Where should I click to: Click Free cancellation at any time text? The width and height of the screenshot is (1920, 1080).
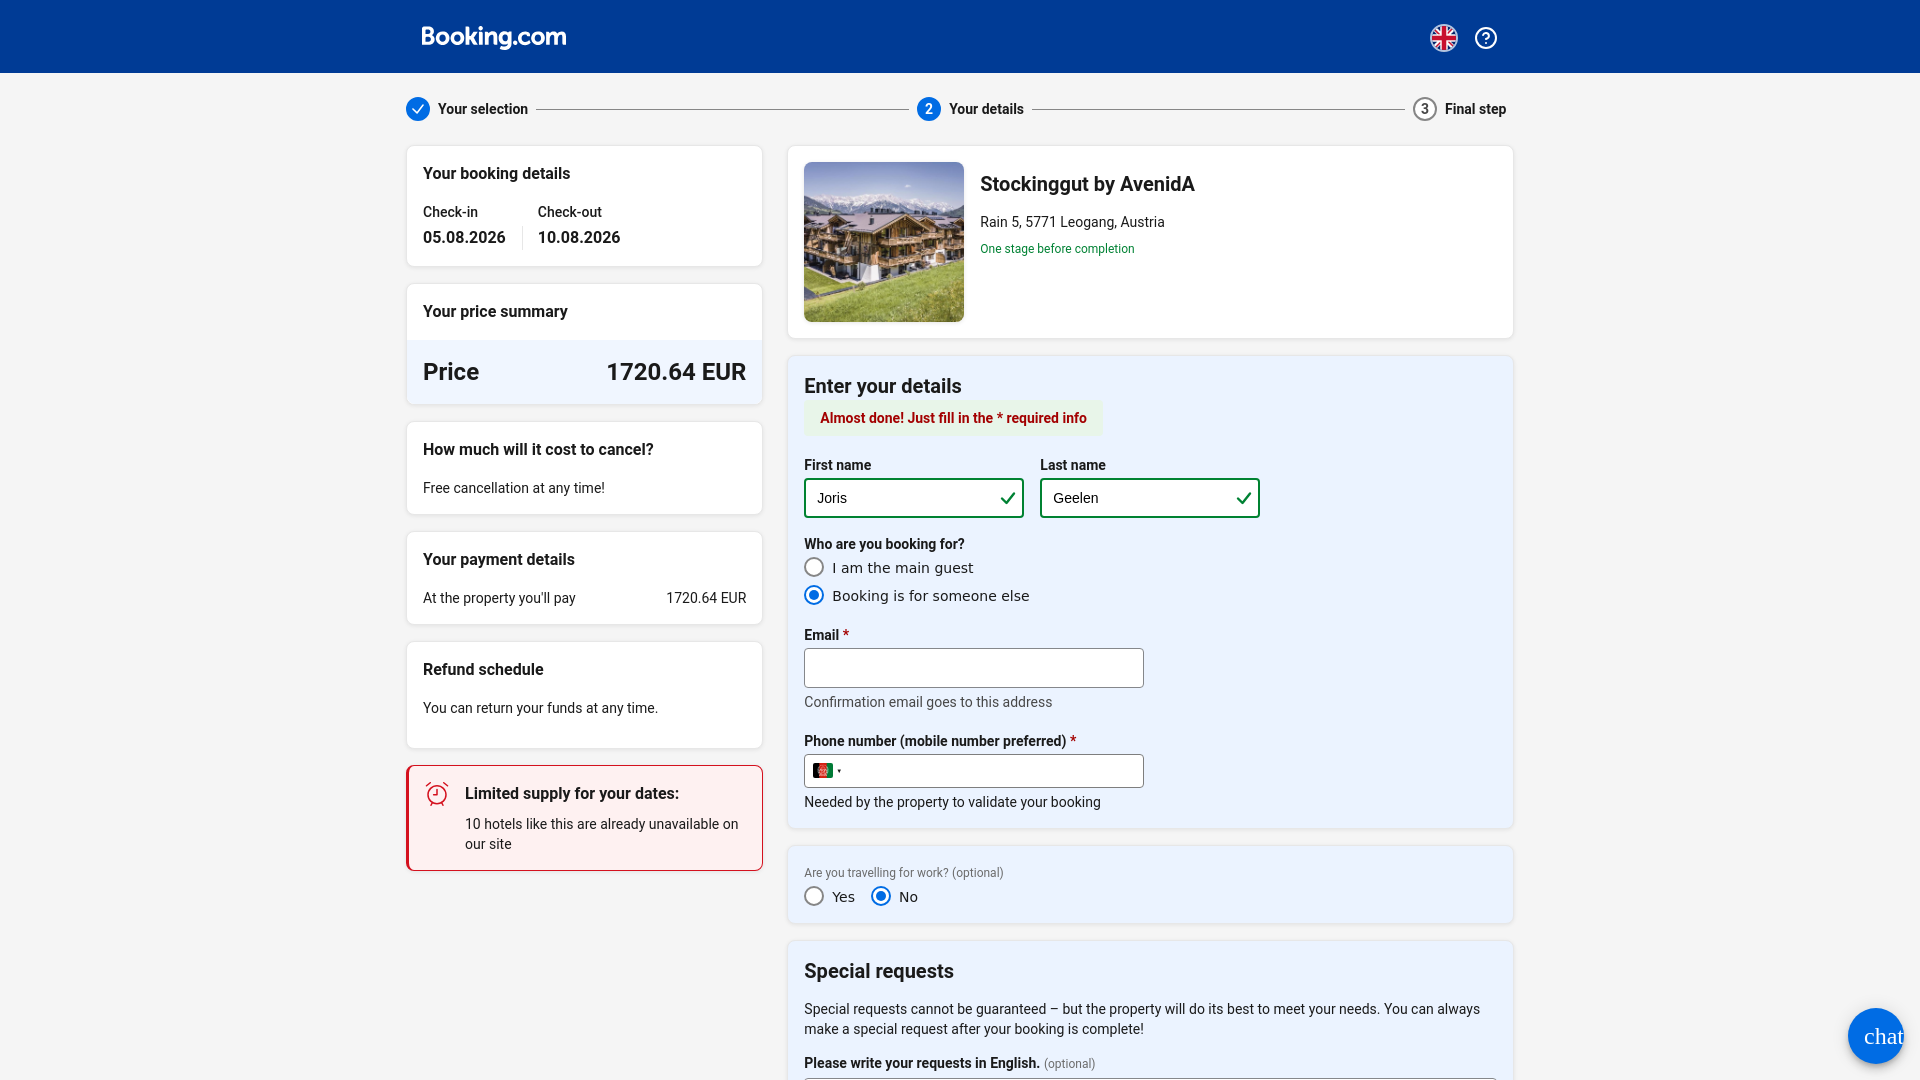point(514,488)
